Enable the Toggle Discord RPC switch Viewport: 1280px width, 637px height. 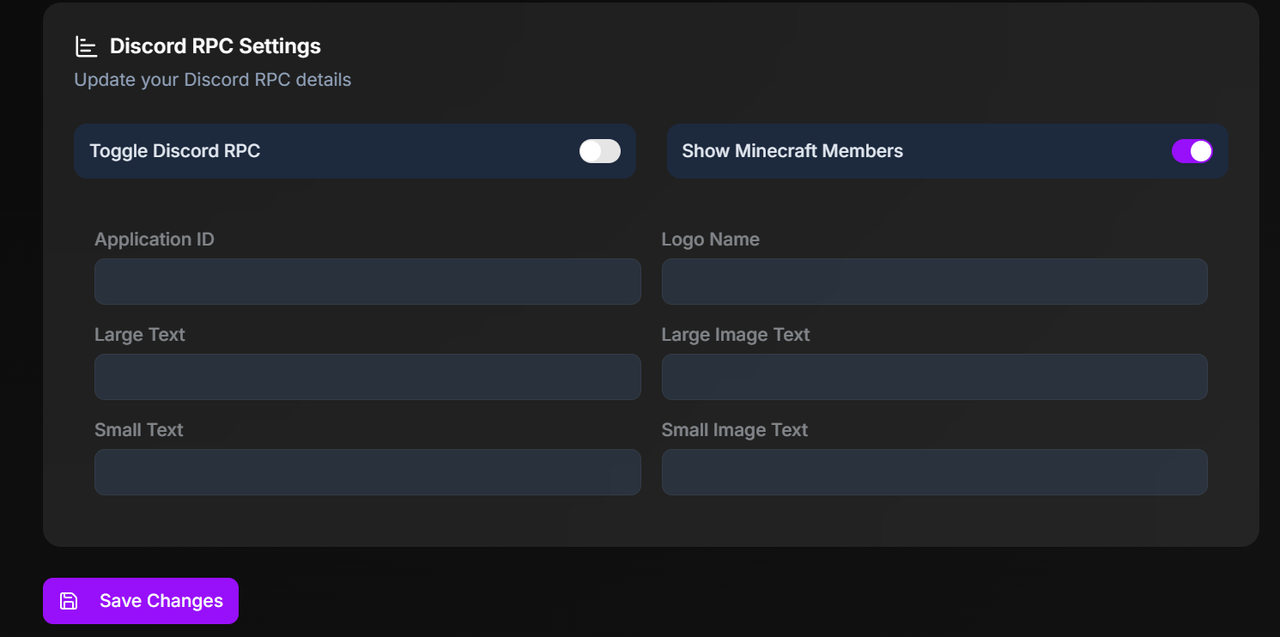[600, 151]
